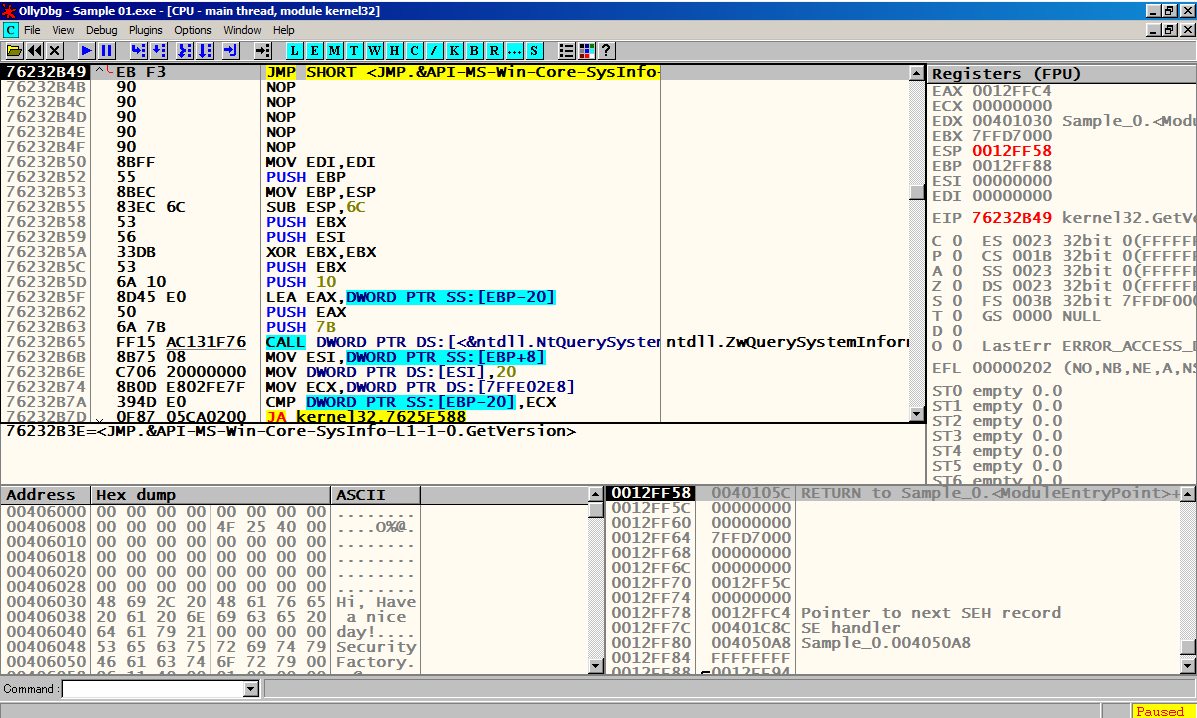Open Call stack with K button
The image size is (1197, 718).
[x=454, y=50]
